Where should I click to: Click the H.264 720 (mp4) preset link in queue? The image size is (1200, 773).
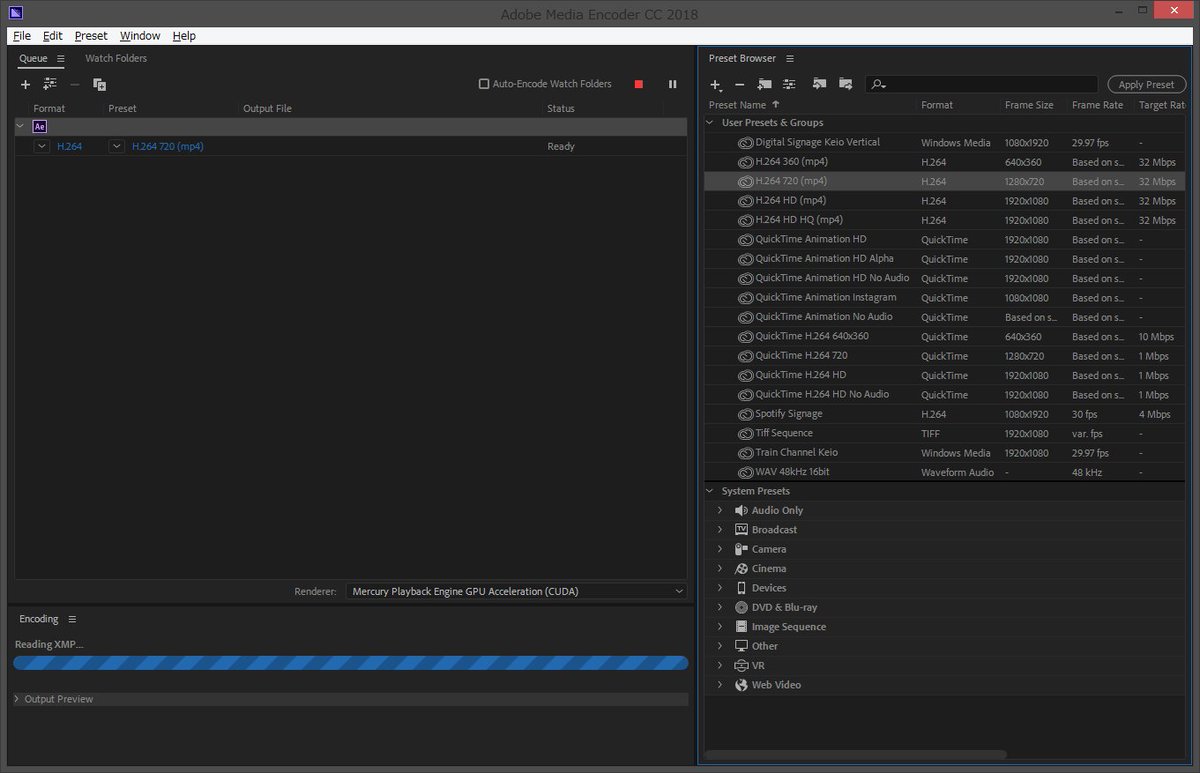tap(168, 146)
